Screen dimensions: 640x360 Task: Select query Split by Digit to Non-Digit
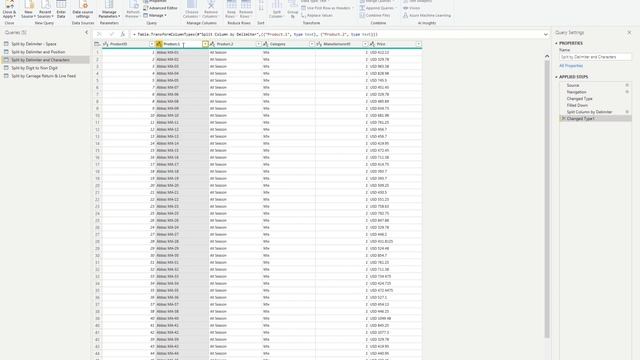(x=45, y=68)
